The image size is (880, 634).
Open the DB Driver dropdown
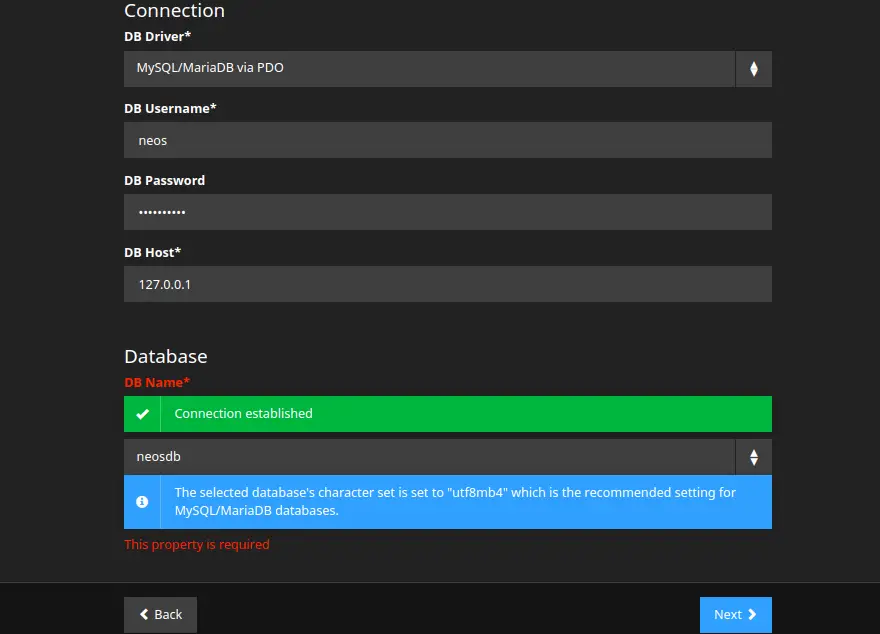pyautogui.click(x=447, y=69)
